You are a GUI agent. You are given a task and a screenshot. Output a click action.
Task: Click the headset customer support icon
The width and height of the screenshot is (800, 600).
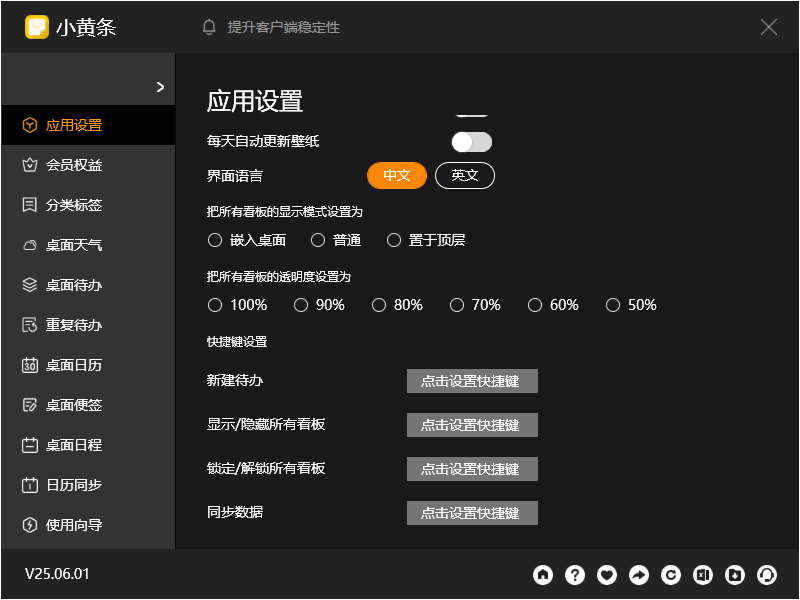767,575
